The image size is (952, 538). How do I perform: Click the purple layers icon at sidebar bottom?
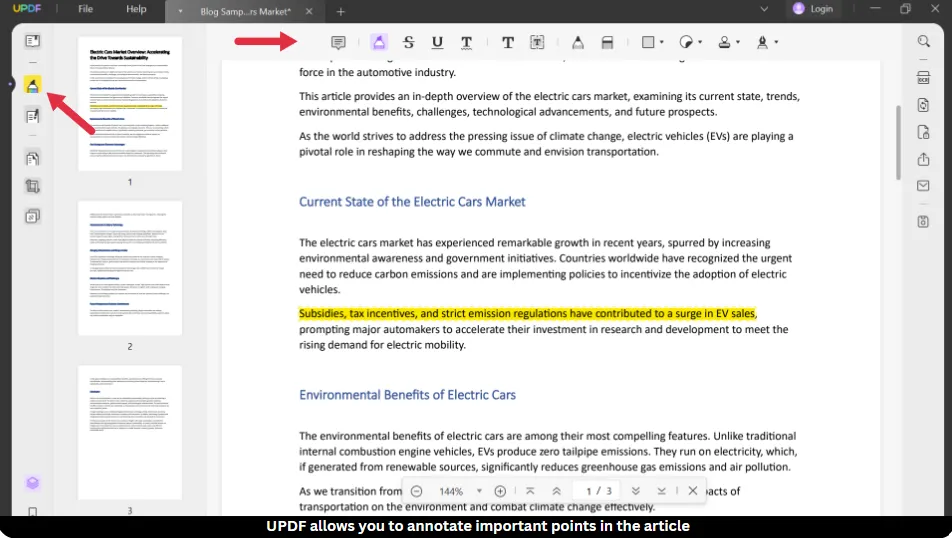32,483
